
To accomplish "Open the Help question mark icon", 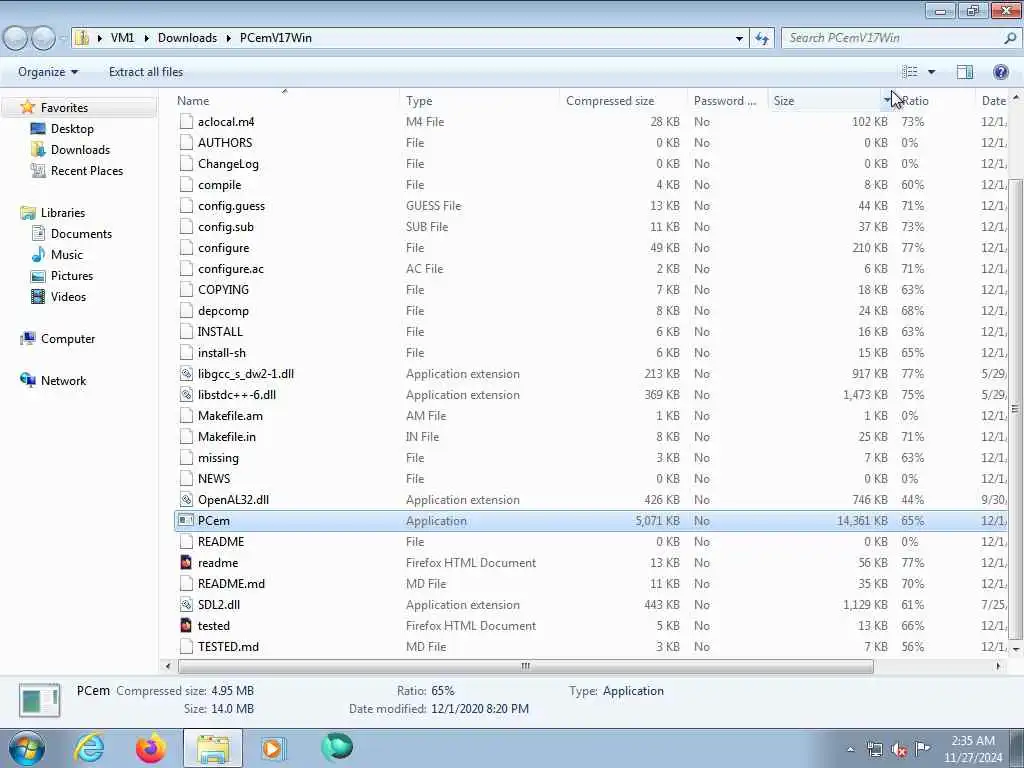I will (x=1000, y=72).
